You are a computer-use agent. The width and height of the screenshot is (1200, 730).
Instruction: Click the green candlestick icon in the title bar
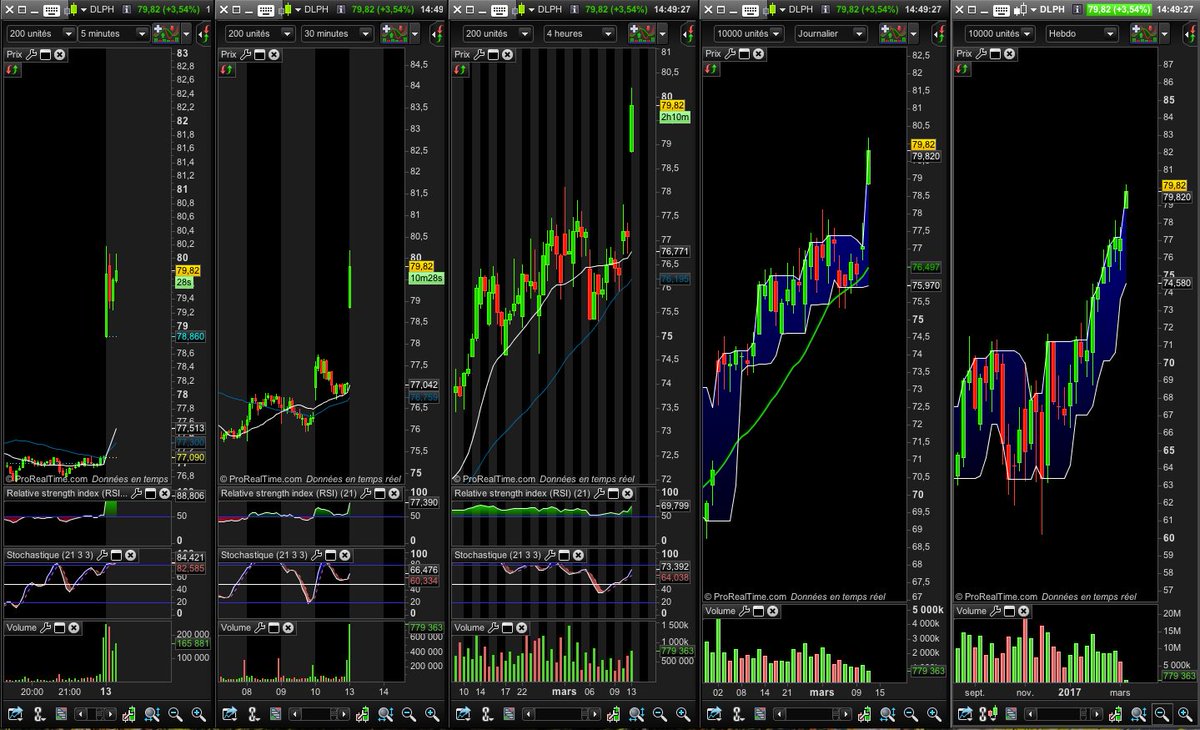click(x=73, y=9)
